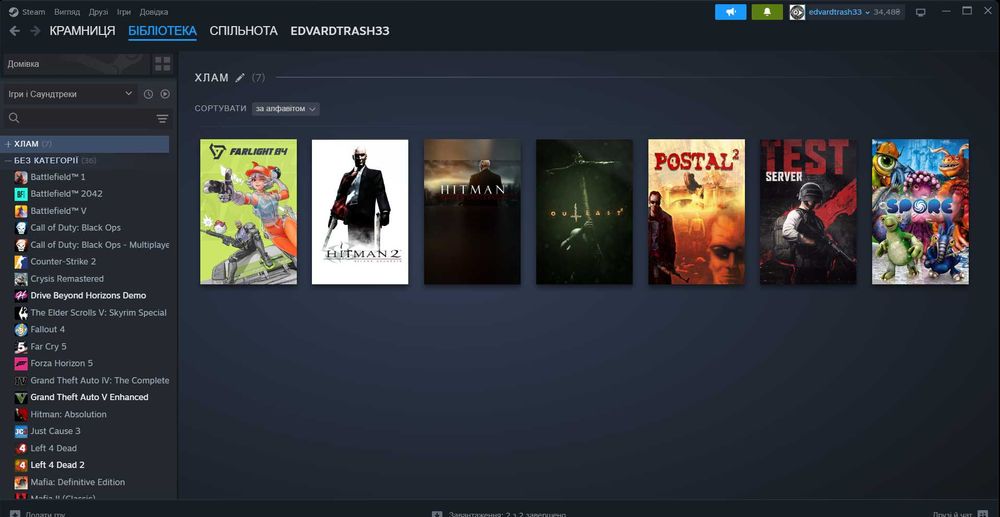Open the EDVARDTRASH33 profile tab
1000x517 pixels.
pyautogui.click(x=340, y=31)
